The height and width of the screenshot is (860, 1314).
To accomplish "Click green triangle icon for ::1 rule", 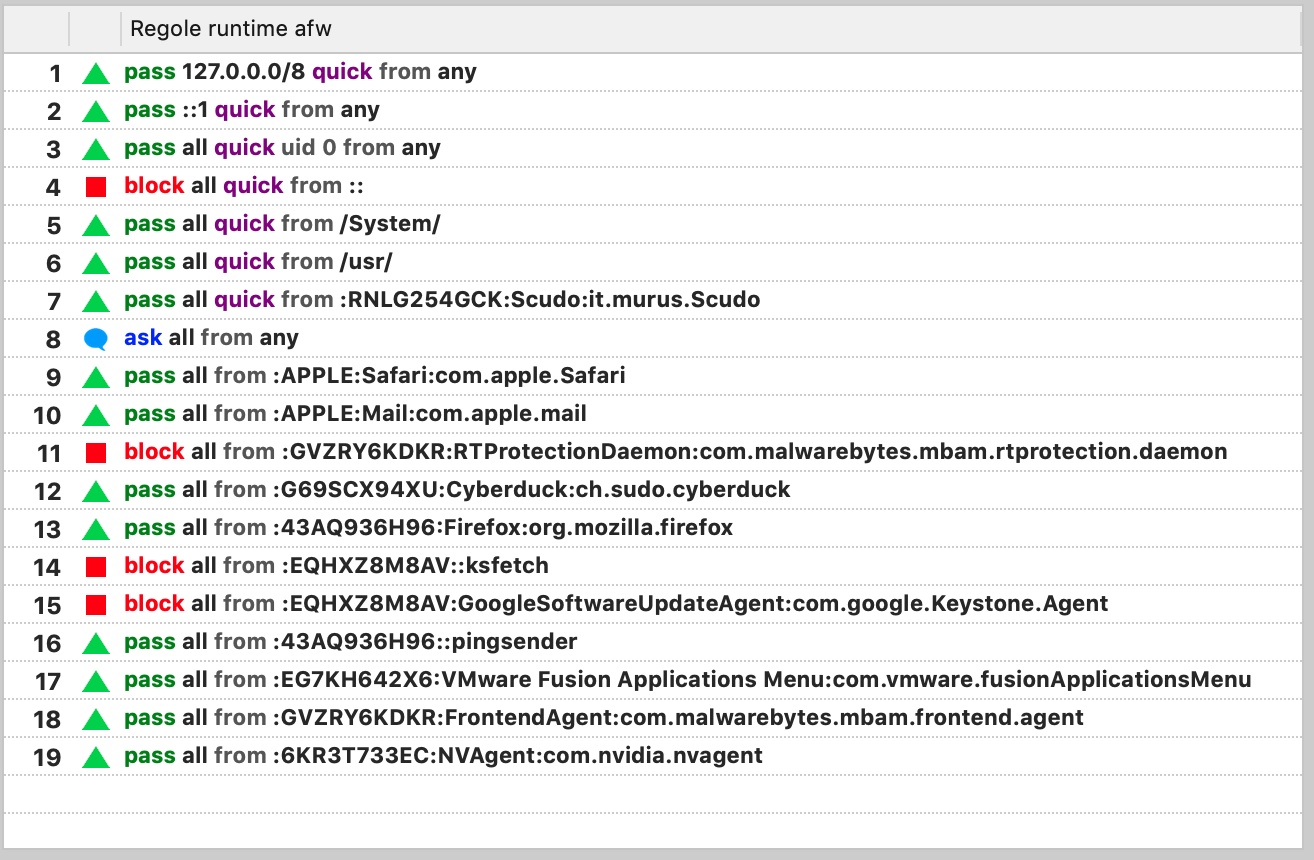I will (95, 111).
